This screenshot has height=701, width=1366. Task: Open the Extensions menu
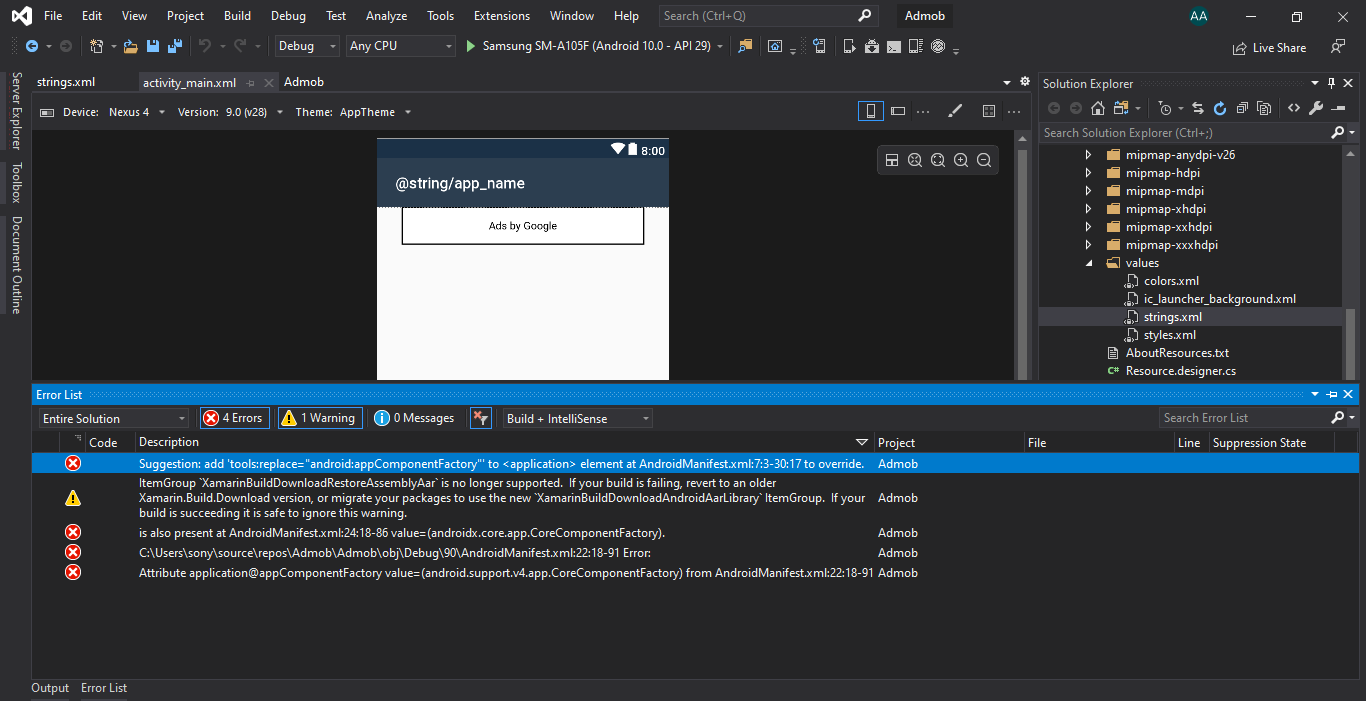point(502,16)
